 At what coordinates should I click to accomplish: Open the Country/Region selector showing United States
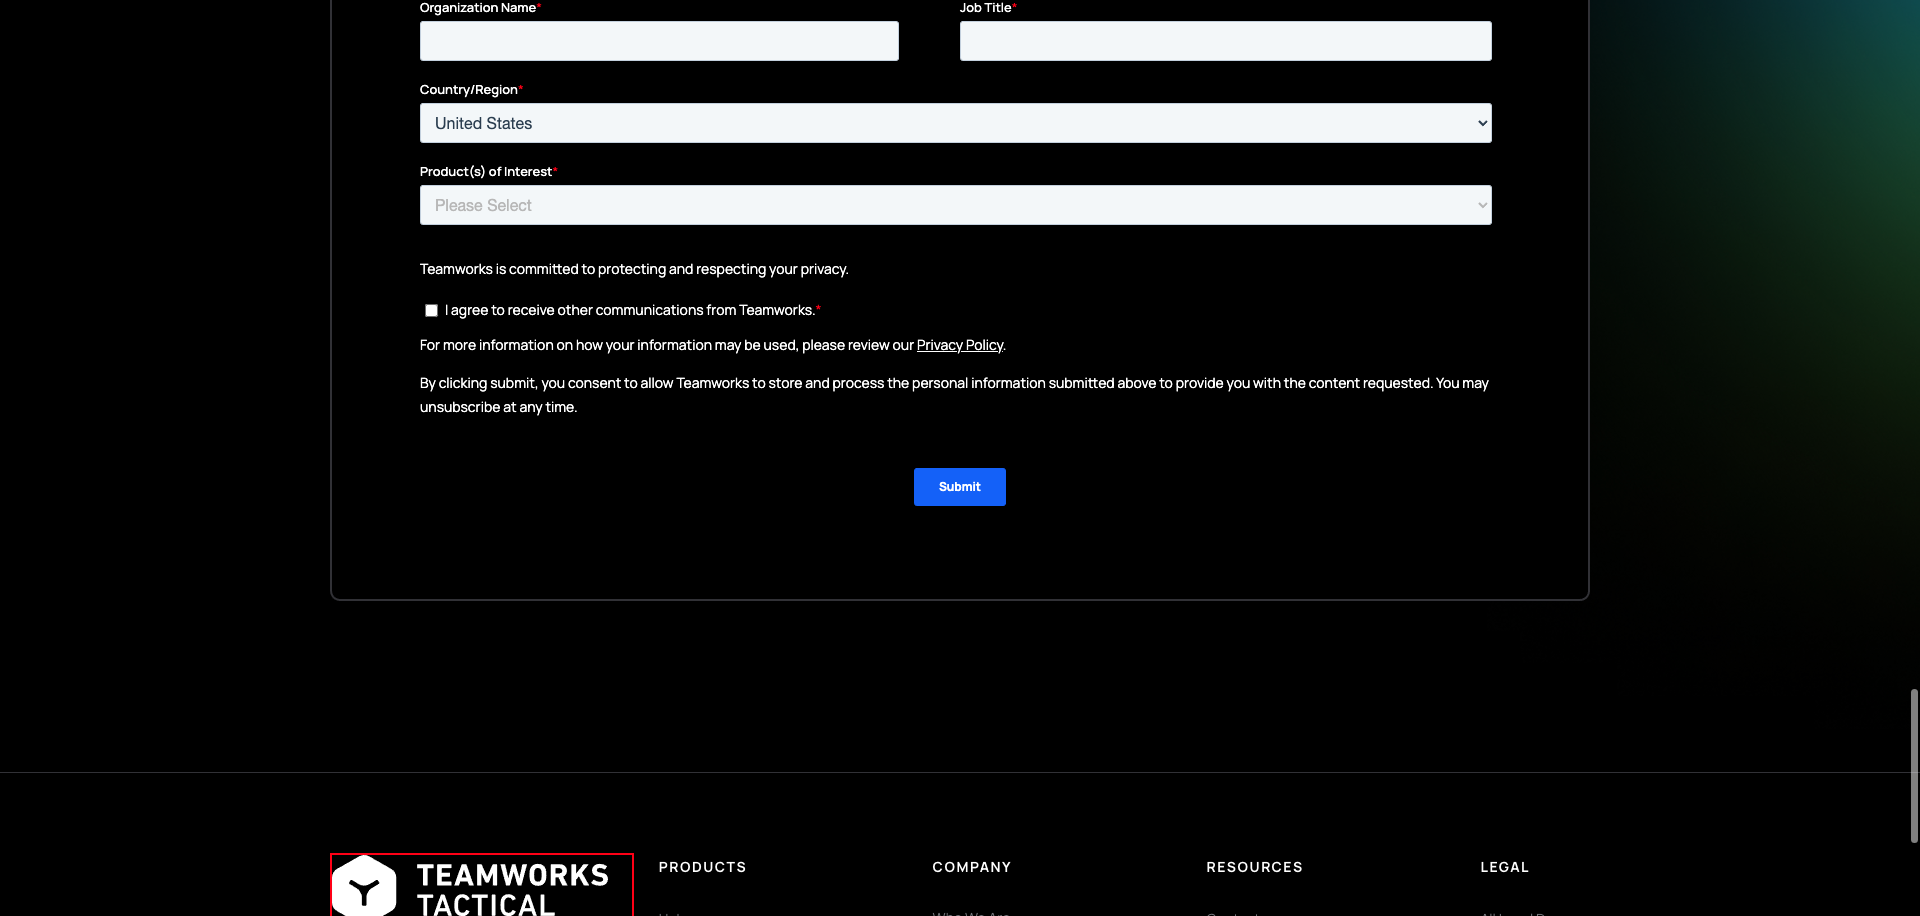[955, 122]
